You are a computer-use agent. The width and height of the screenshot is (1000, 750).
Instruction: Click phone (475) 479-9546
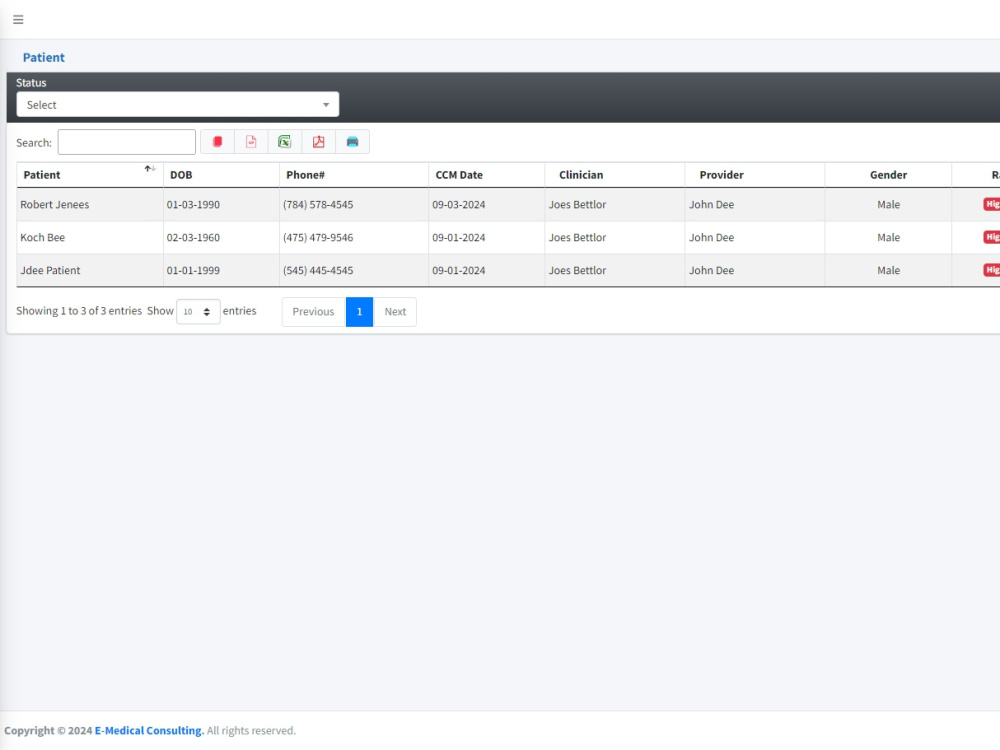point(318,237)
